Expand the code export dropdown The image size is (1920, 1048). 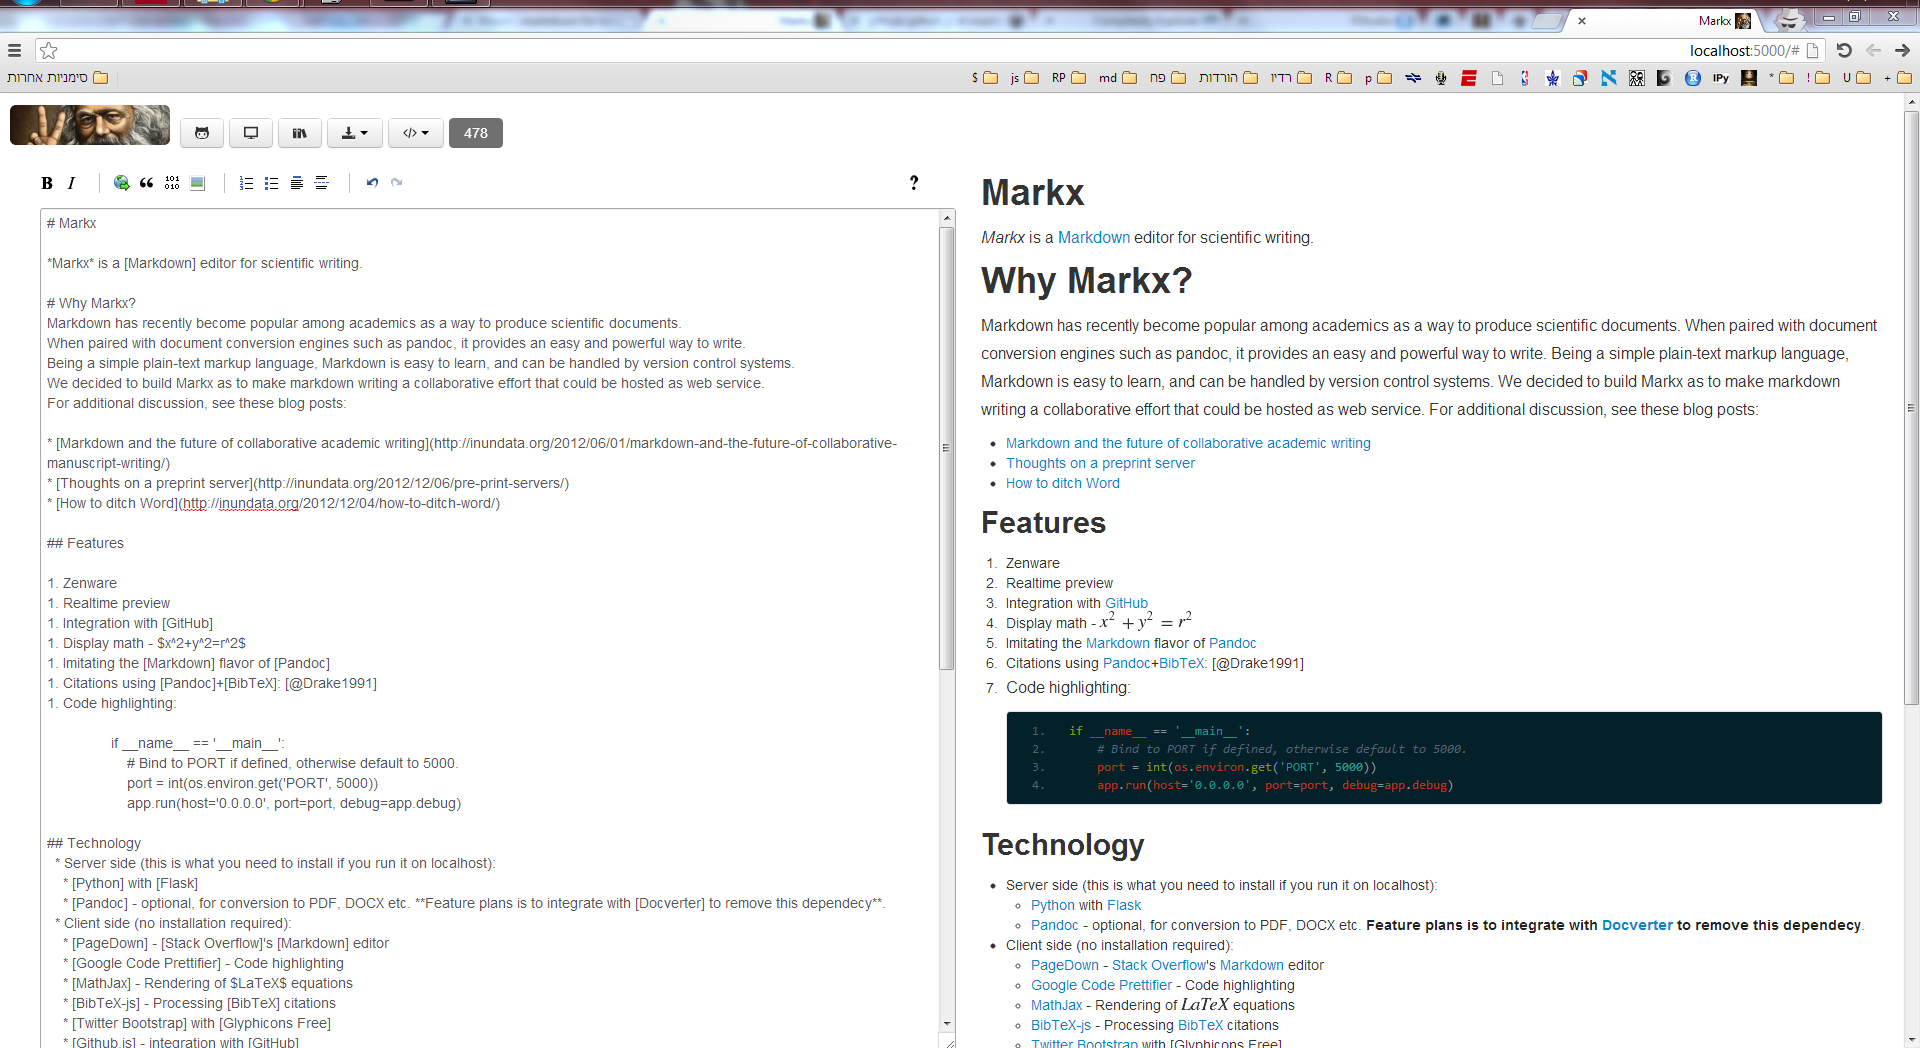[x=416, y=133]
